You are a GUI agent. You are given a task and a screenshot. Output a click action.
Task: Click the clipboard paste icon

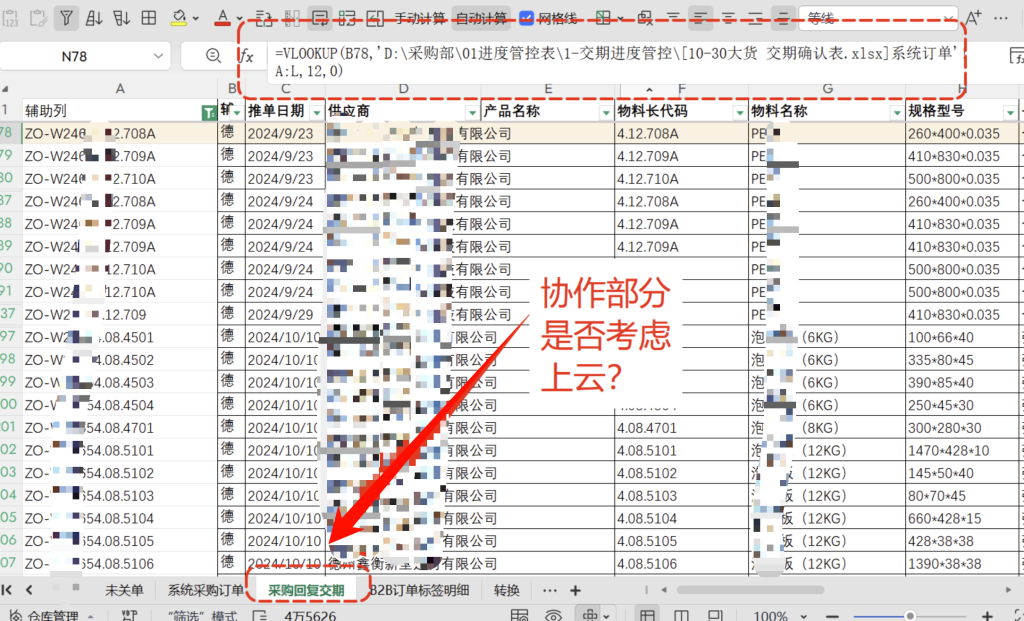(x=38, y=18)
